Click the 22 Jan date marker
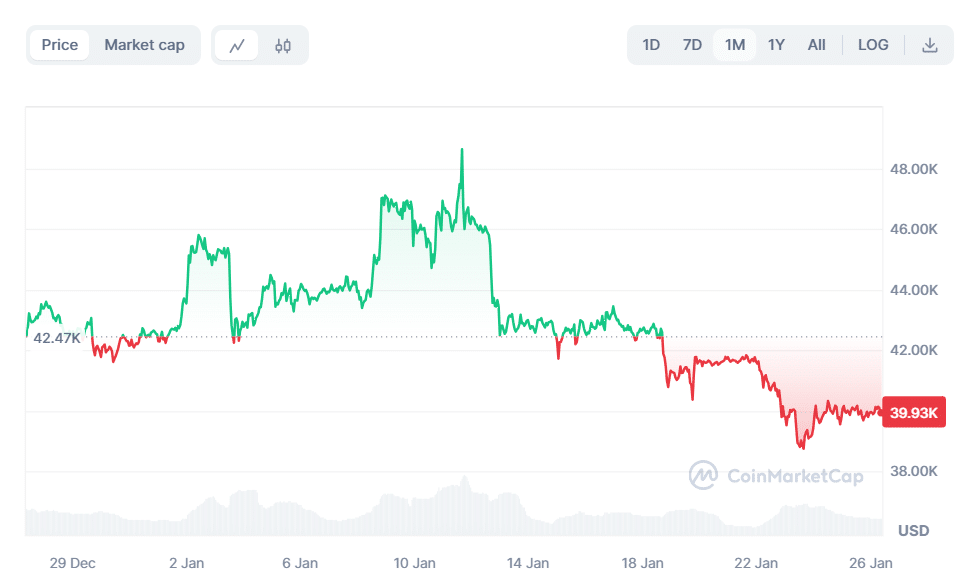The image size is (962, 583). tap(758, 563)
